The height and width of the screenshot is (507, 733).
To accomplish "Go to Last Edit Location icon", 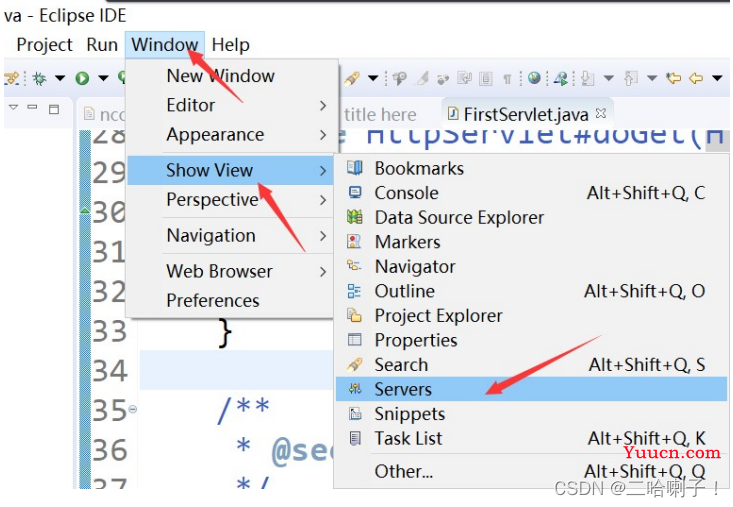I will [x=674, y=78].
